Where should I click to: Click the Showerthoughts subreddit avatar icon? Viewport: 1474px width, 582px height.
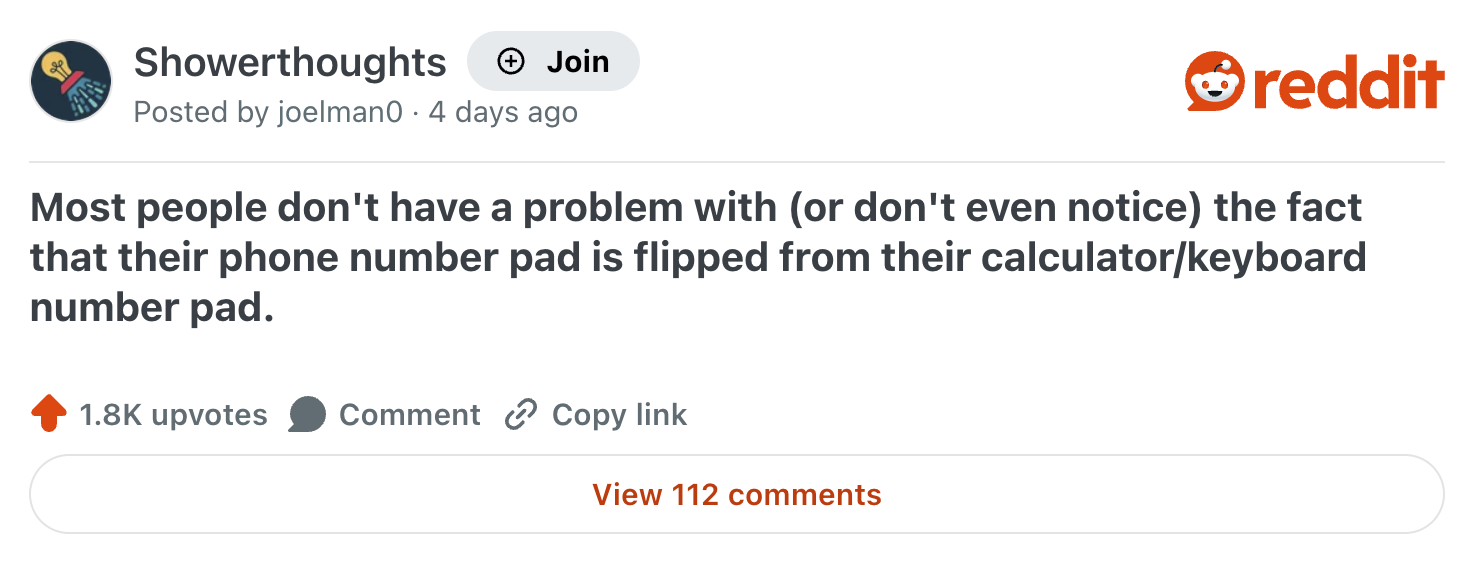tap(71, 81)
